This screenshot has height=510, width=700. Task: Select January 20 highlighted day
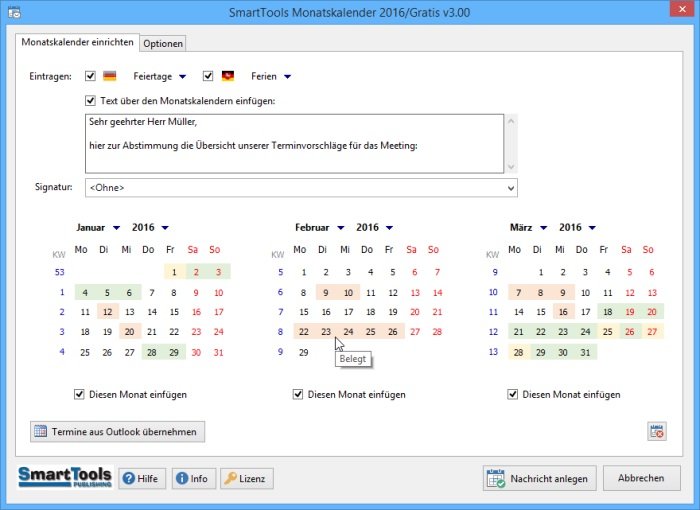pos(130,332)
